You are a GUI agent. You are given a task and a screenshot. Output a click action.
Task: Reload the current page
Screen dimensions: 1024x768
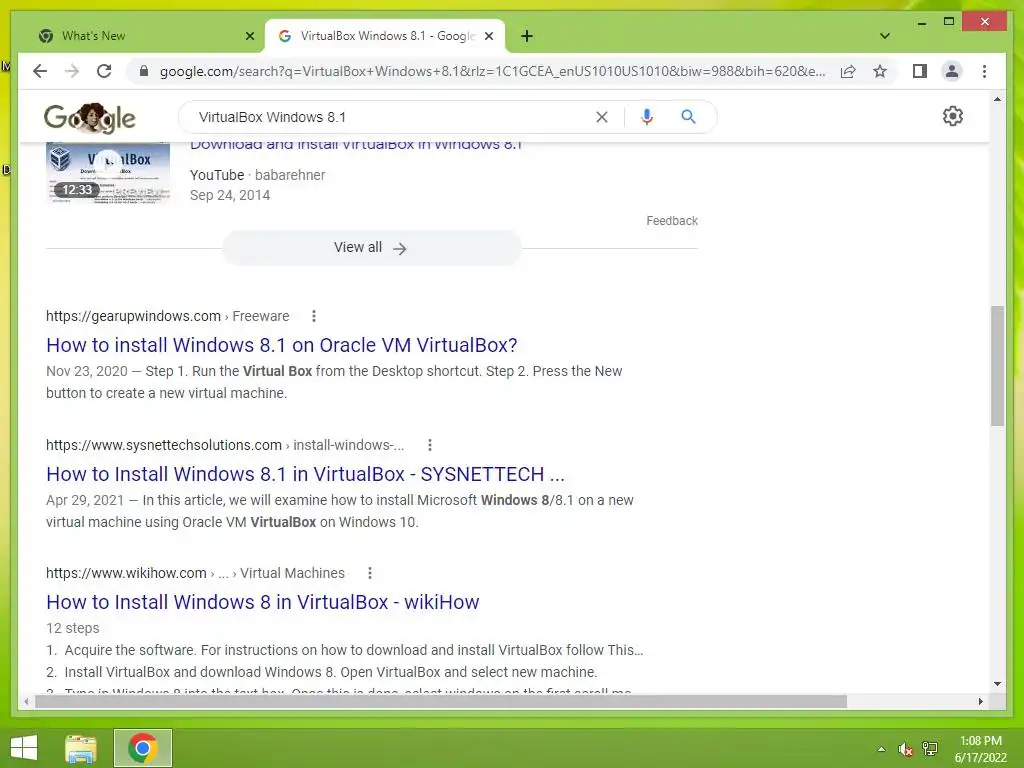click(x=104, y=71)
